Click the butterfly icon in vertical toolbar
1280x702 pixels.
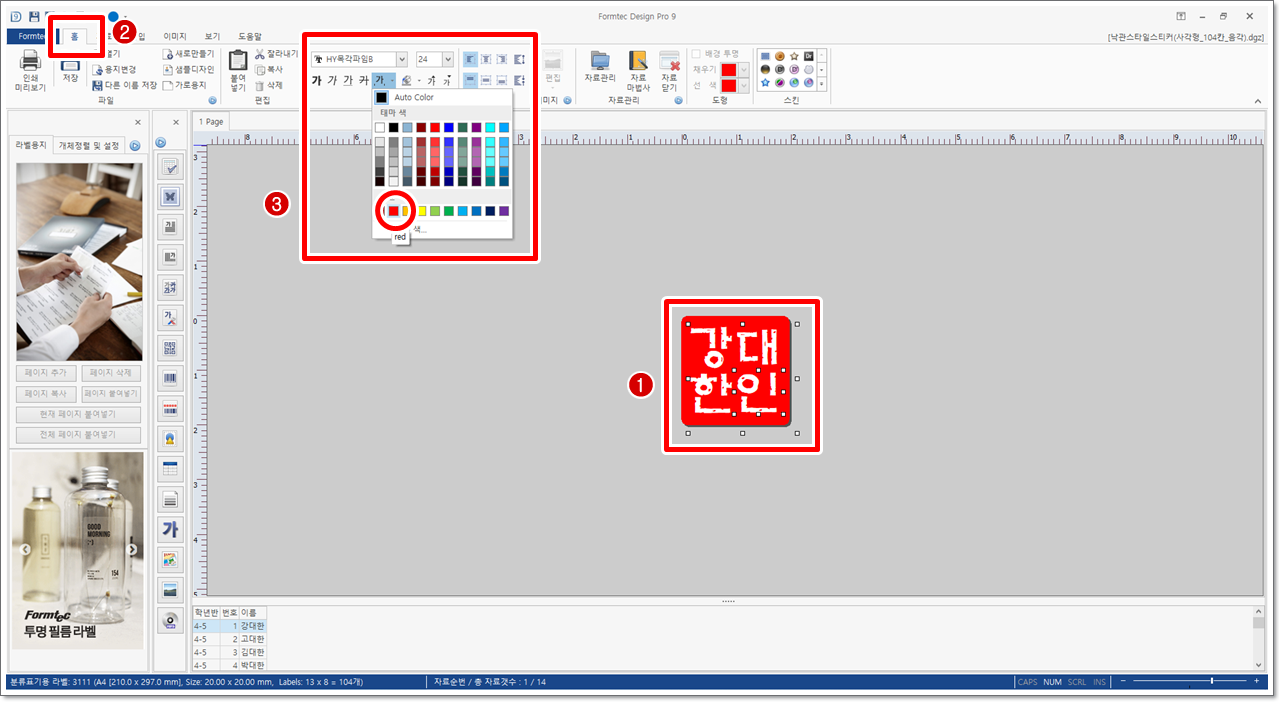170,197
